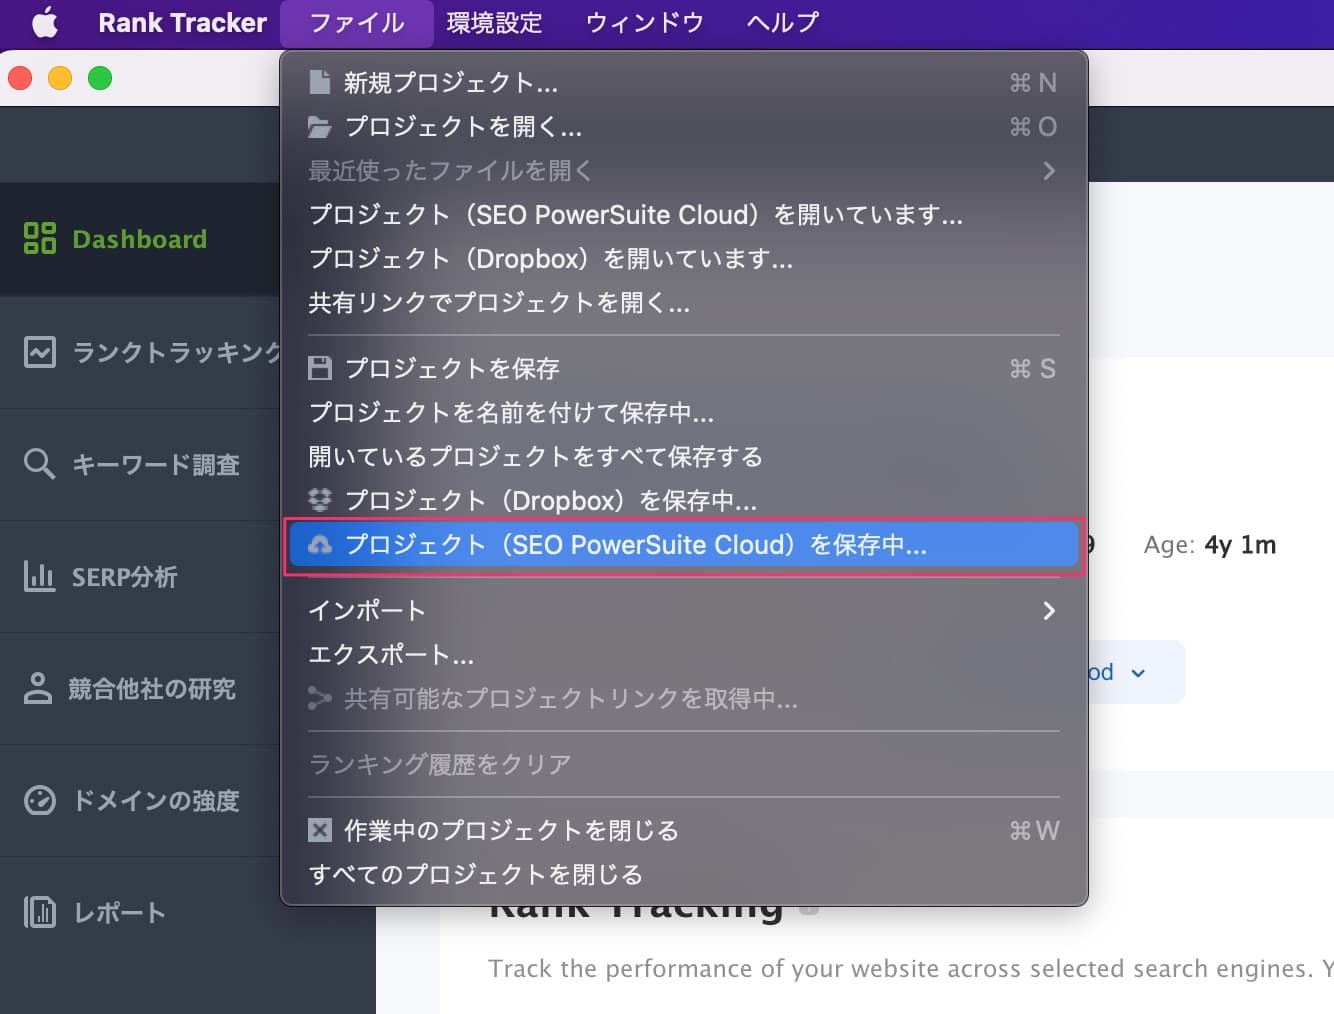Image resolution: width=1334 pixels, height=1014 pixels.
Task: Expand the インポート chevron arrow
Action: 1048,610
